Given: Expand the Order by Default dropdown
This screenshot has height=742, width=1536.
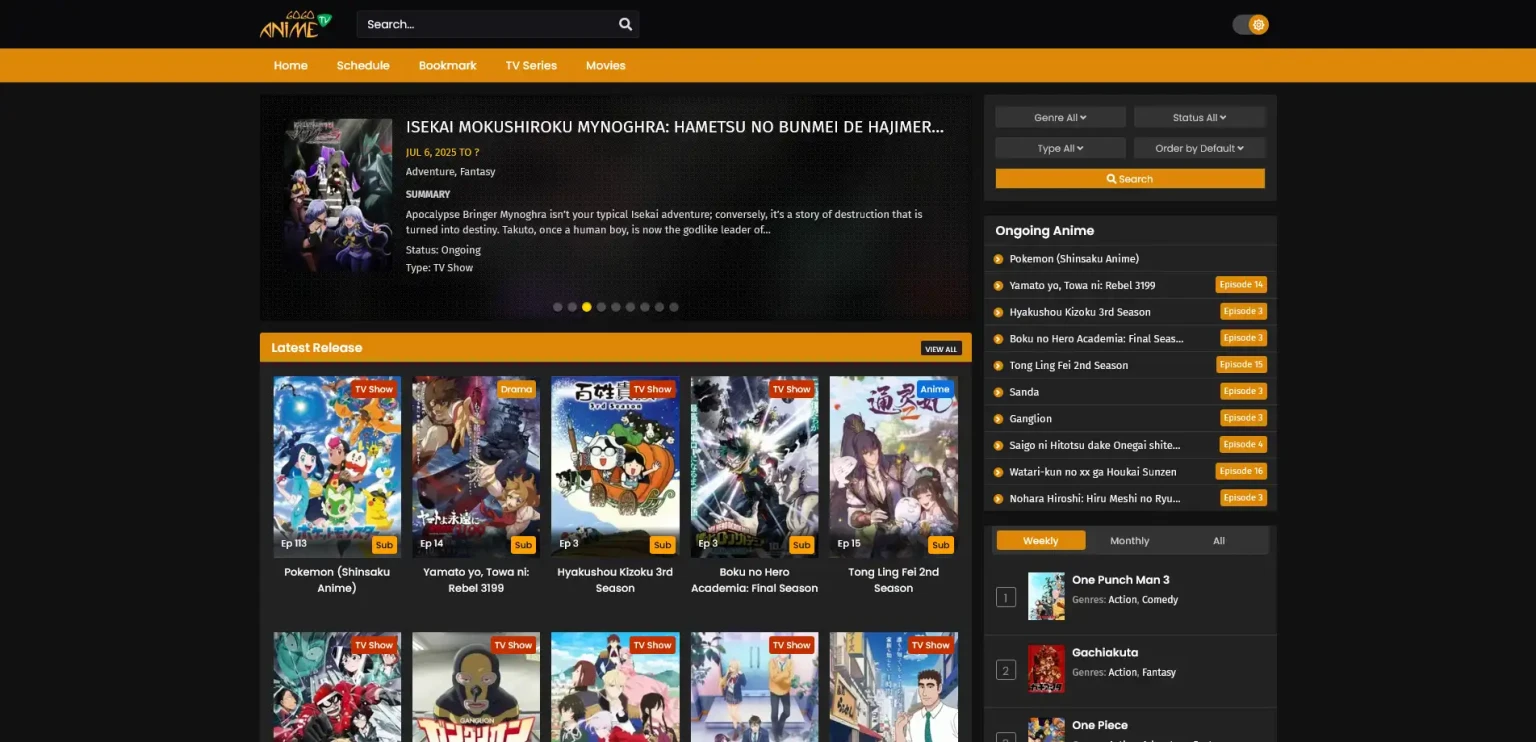Looking at the screenshot, I should coord(1199,148).
